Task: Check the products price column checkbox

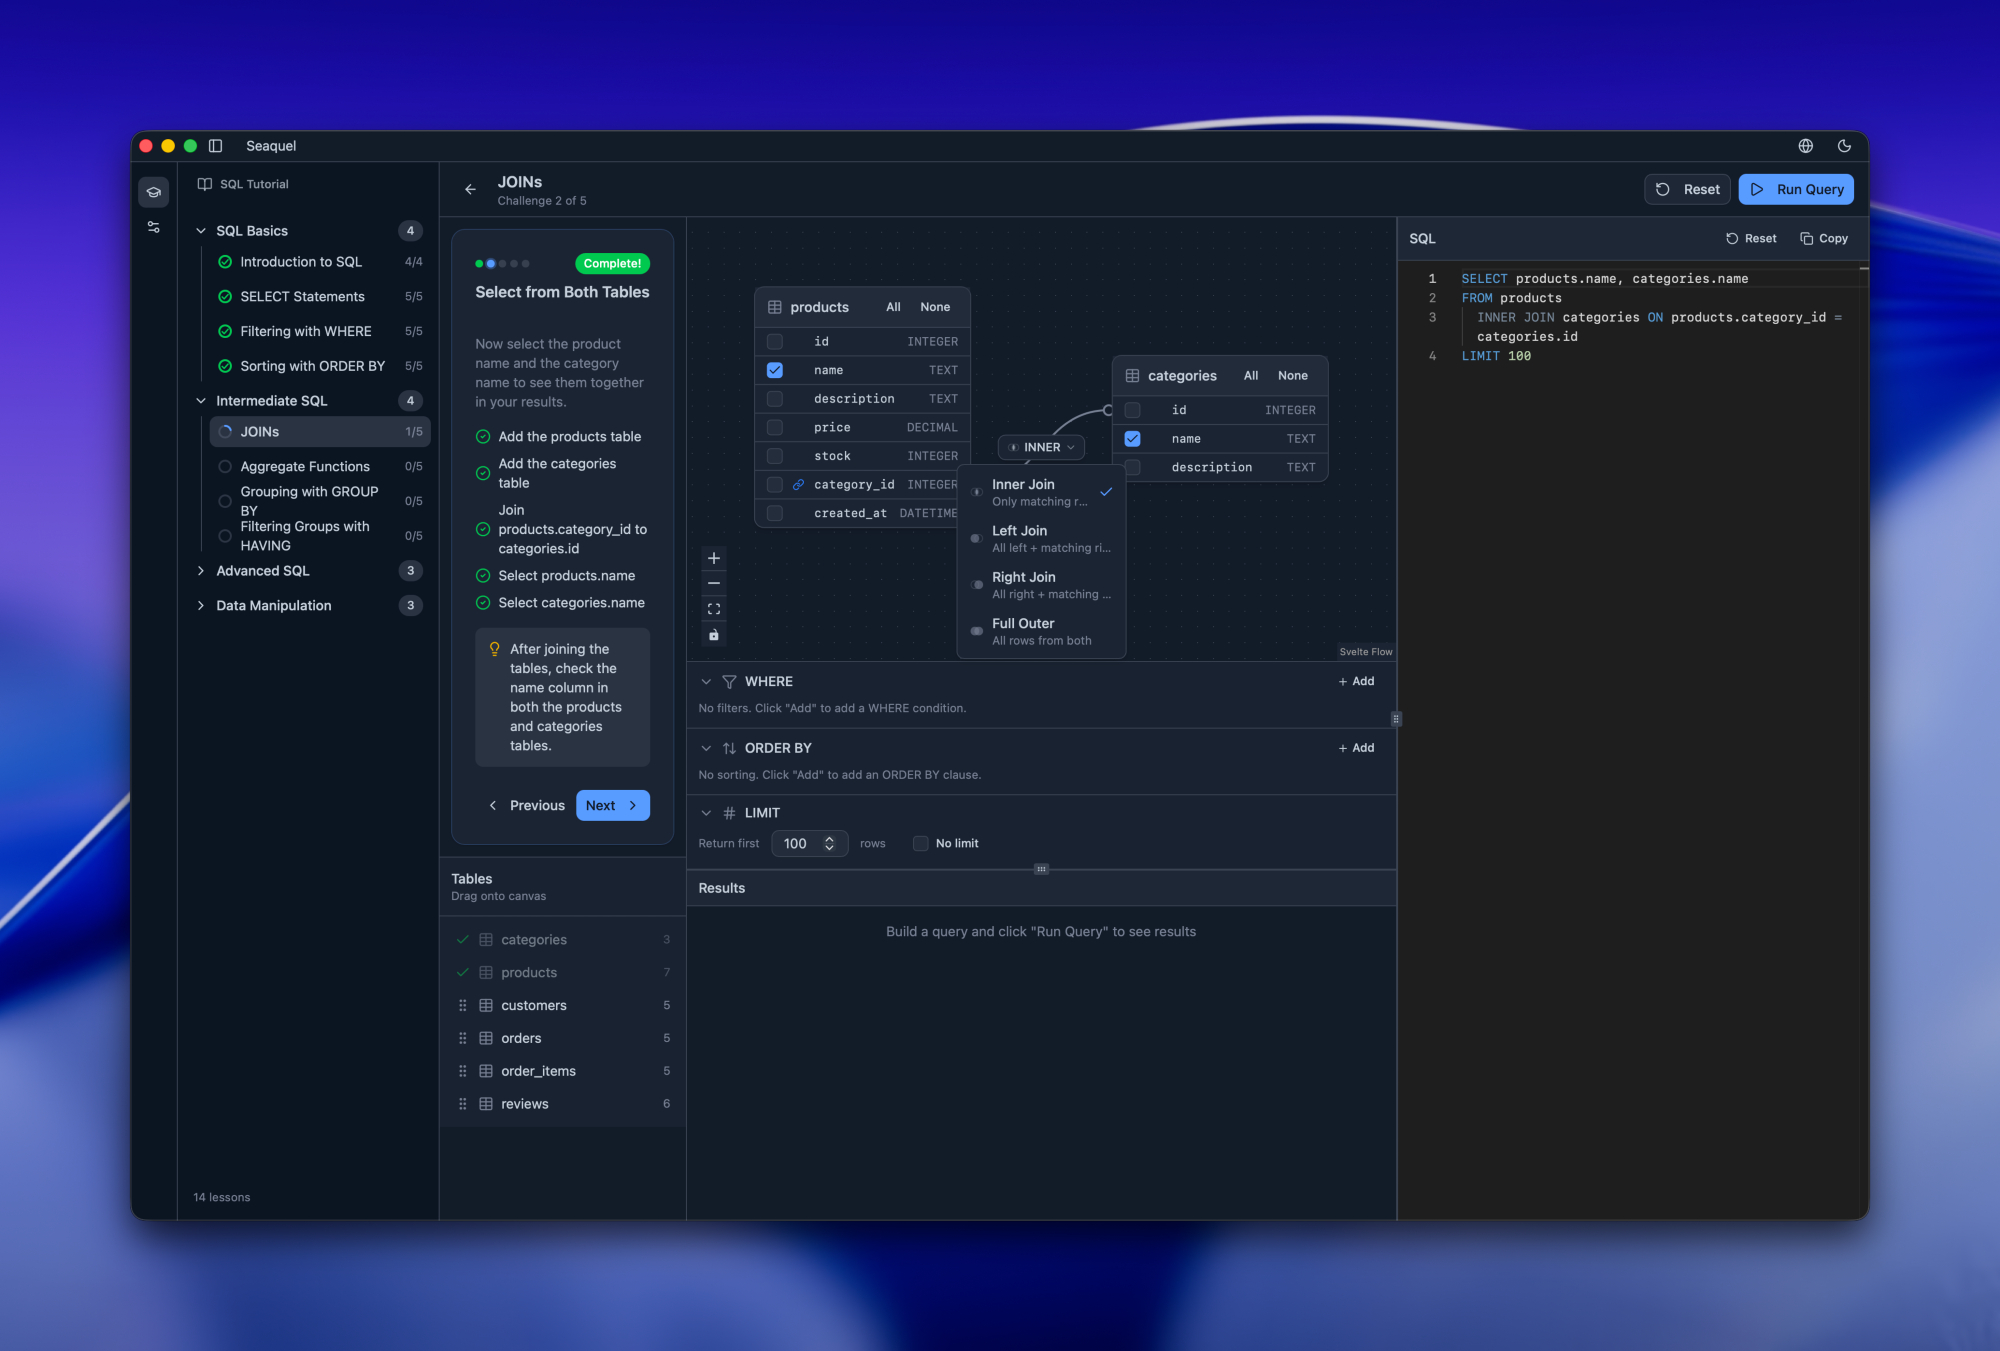Action: pyautogui.click(x=775, y=428)
